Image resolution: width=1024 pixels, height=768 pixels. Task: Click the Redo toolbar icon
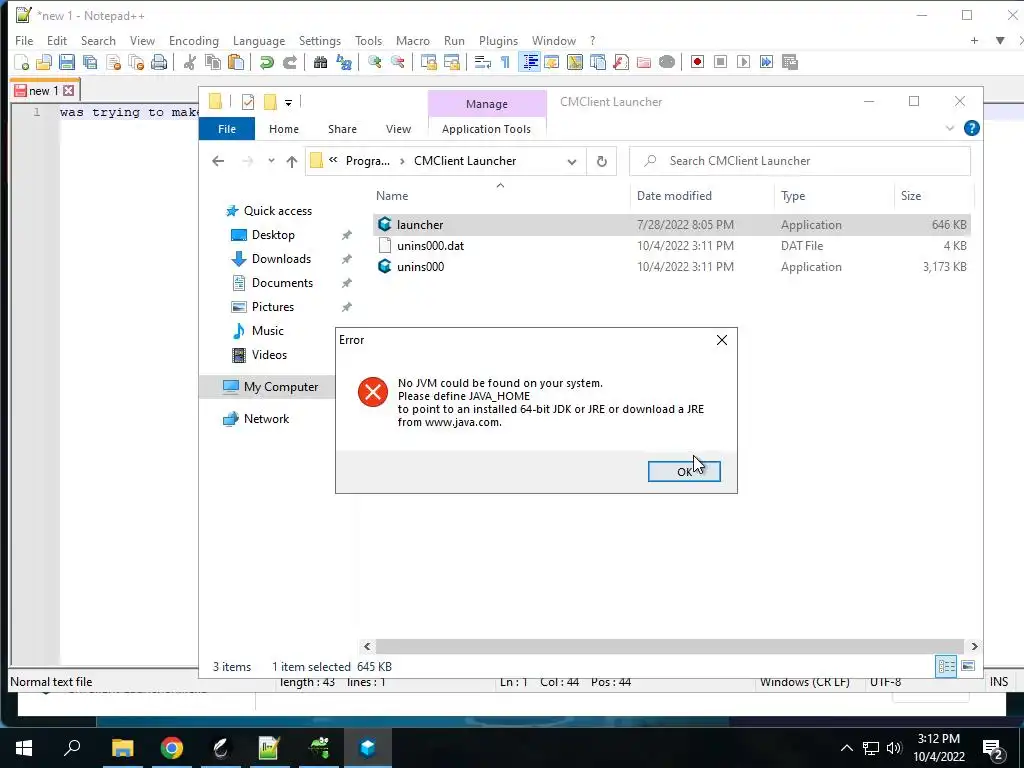coord(289,62)
